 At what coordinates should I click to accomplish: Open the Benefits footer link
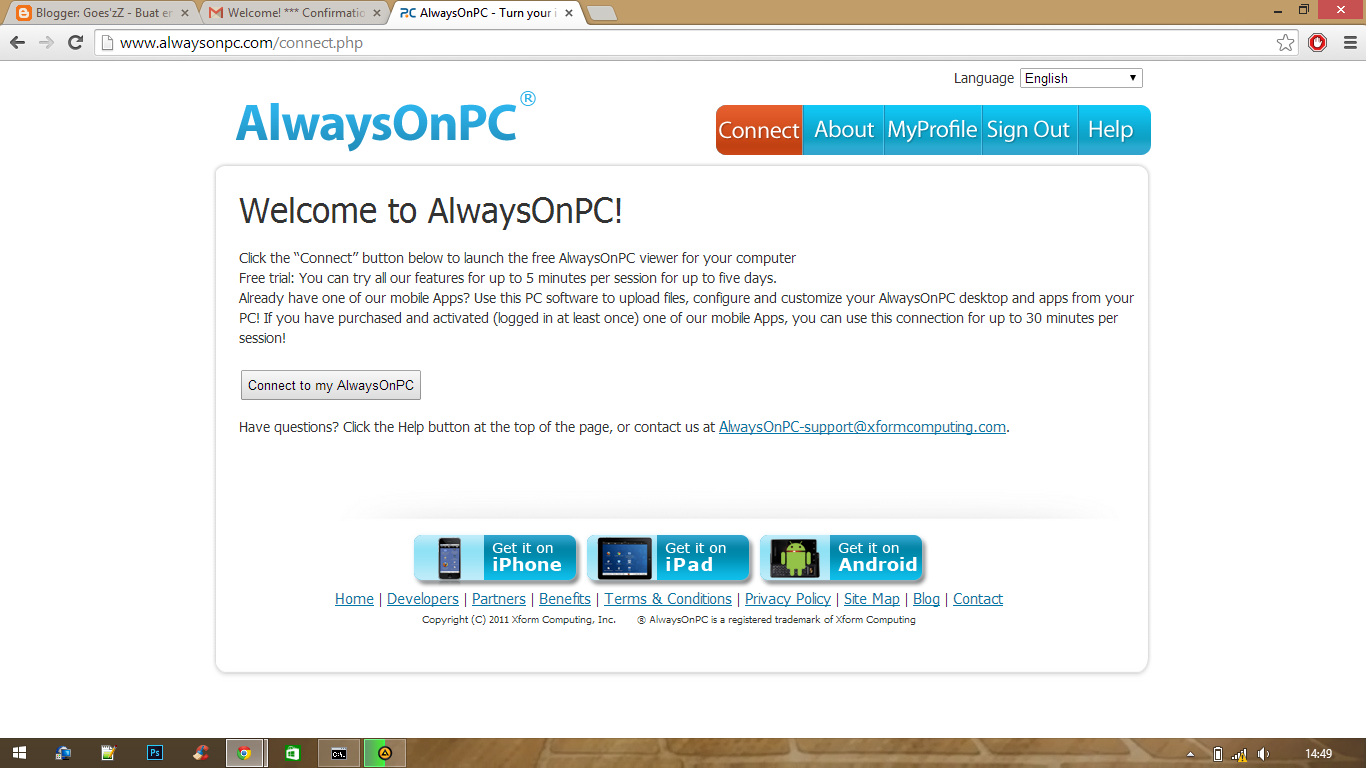coord(565,599)
